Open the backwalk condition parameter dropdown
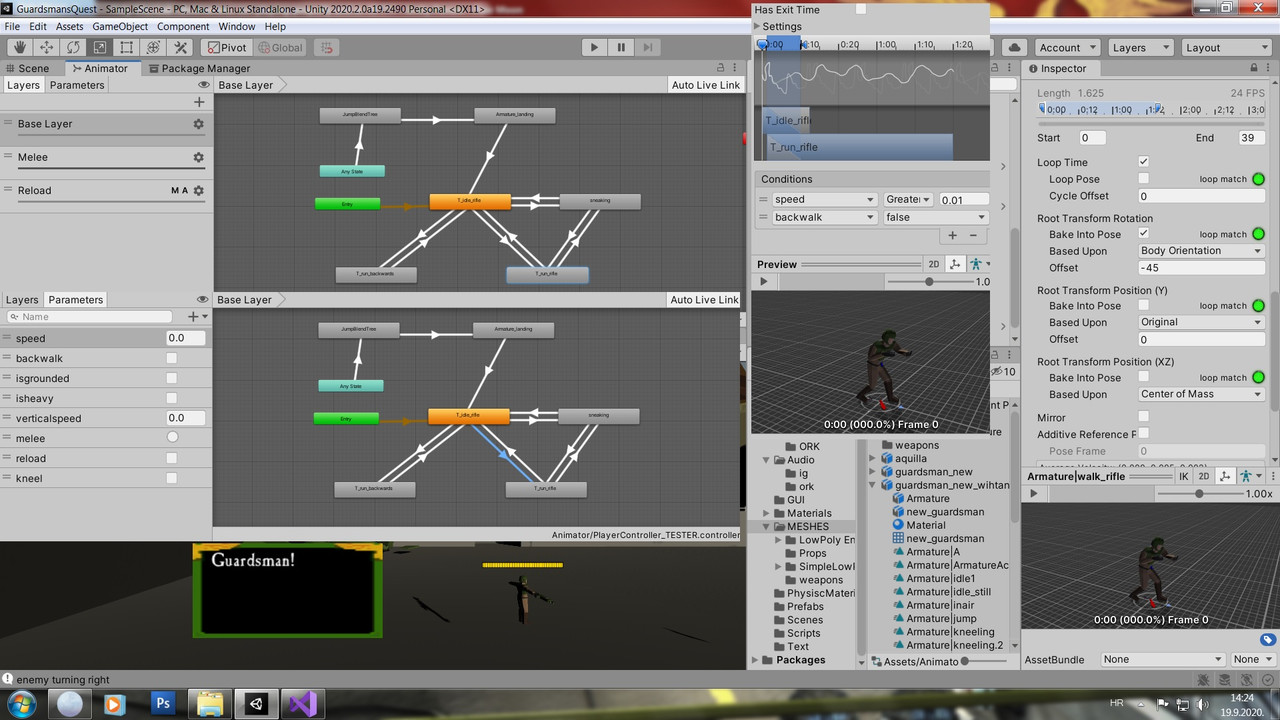 [824, 217]
